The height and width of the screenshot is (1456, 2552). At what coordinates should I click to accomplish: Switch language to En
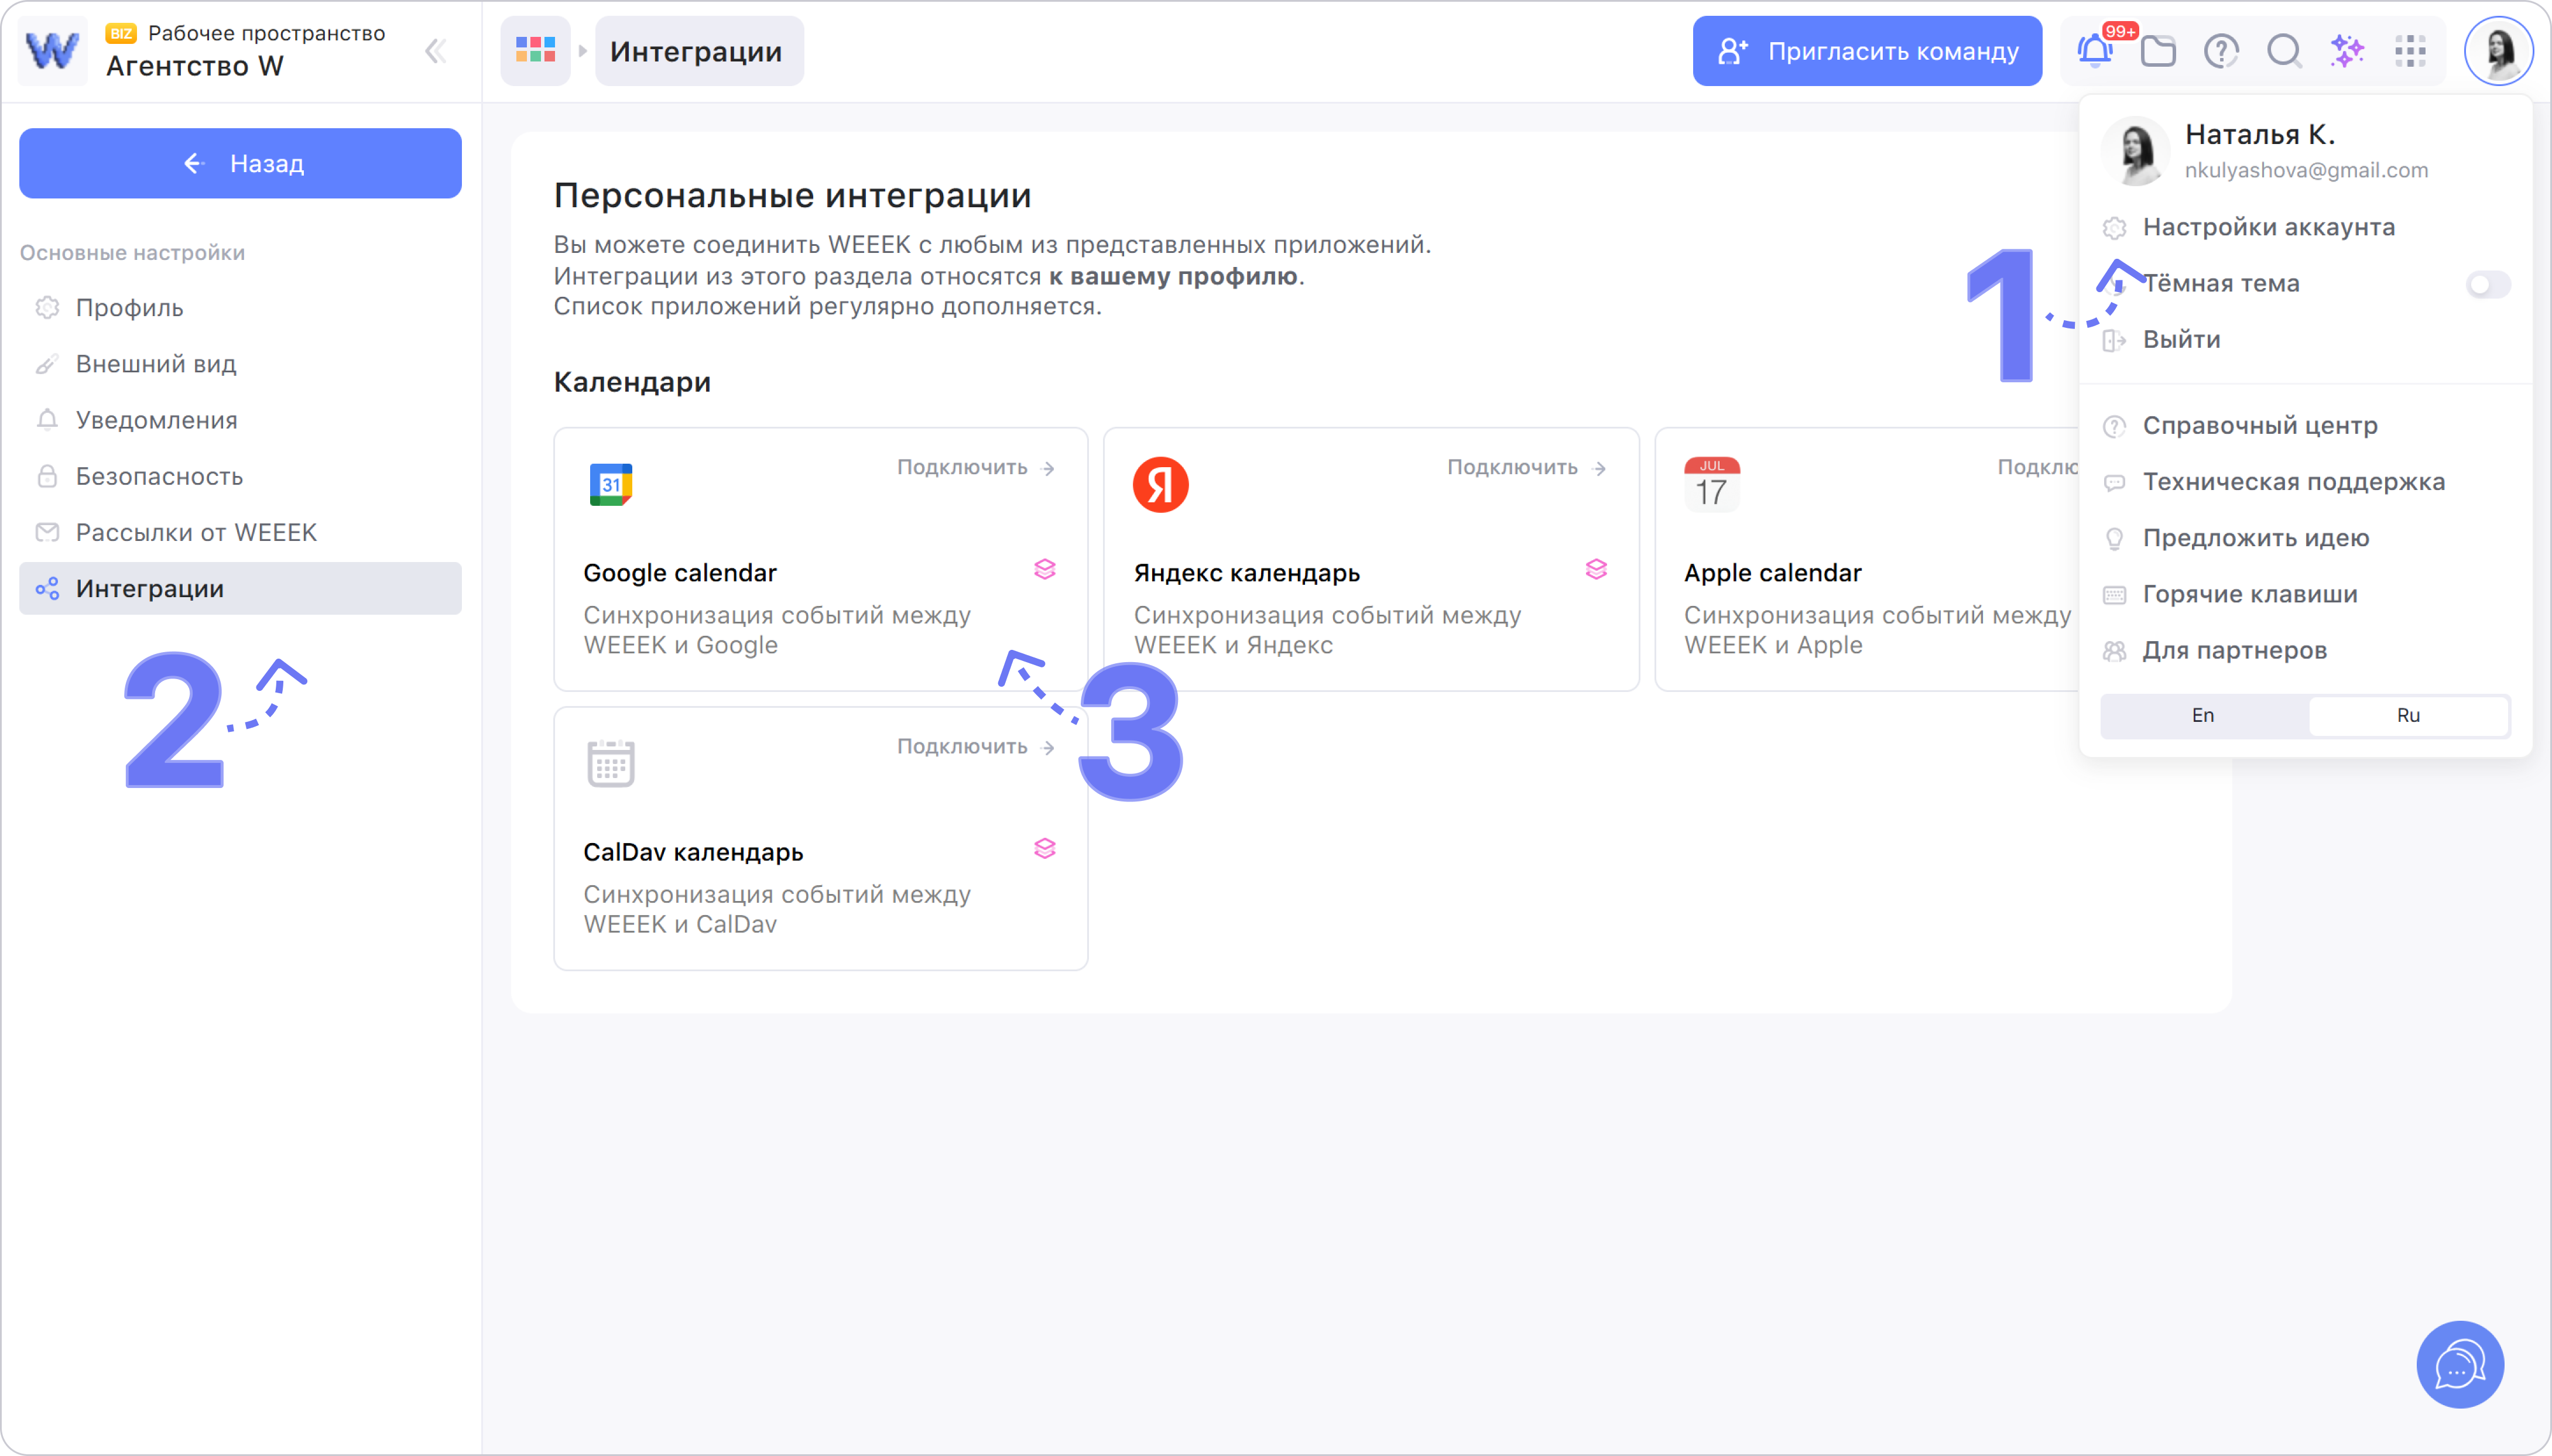coord(2203,715)
